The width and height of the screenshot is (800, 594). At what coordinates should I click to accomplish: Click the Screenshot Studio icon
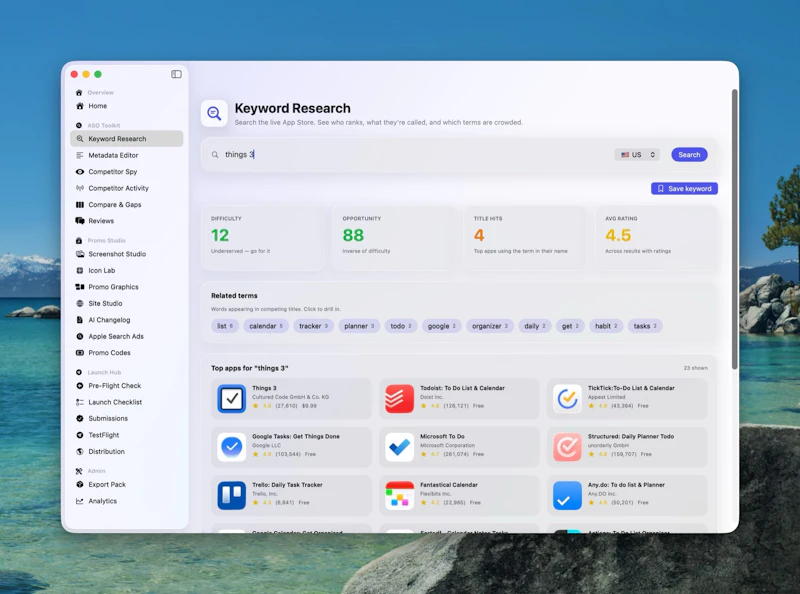[80, 254]
